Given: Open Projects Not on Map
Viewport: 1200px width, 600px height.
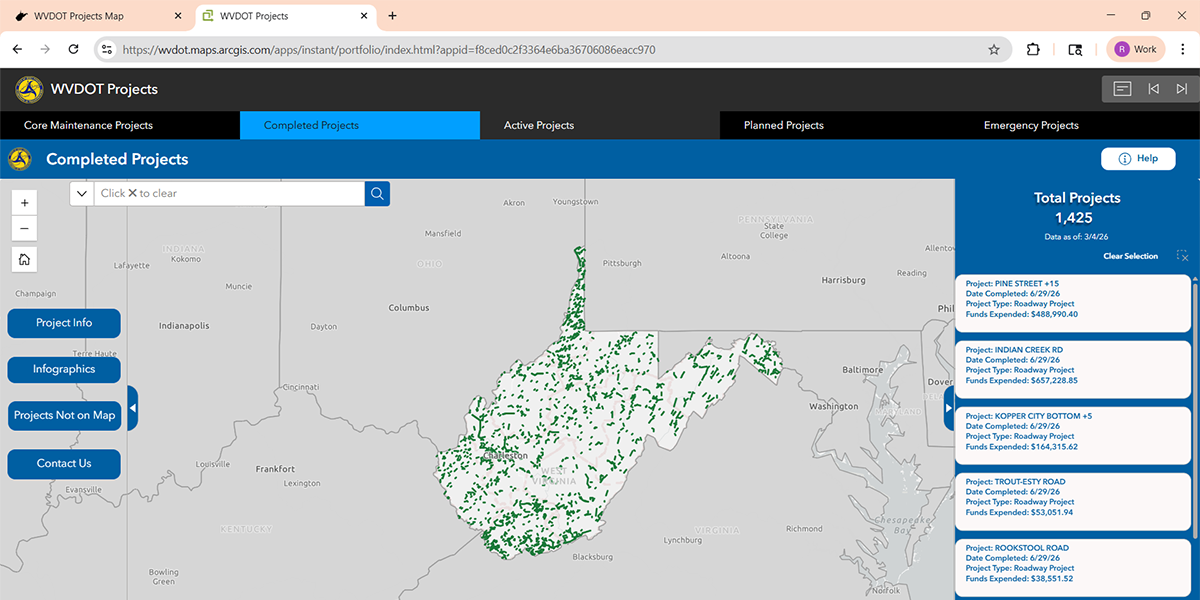Looking at the screenshot, I should point(64,415).
